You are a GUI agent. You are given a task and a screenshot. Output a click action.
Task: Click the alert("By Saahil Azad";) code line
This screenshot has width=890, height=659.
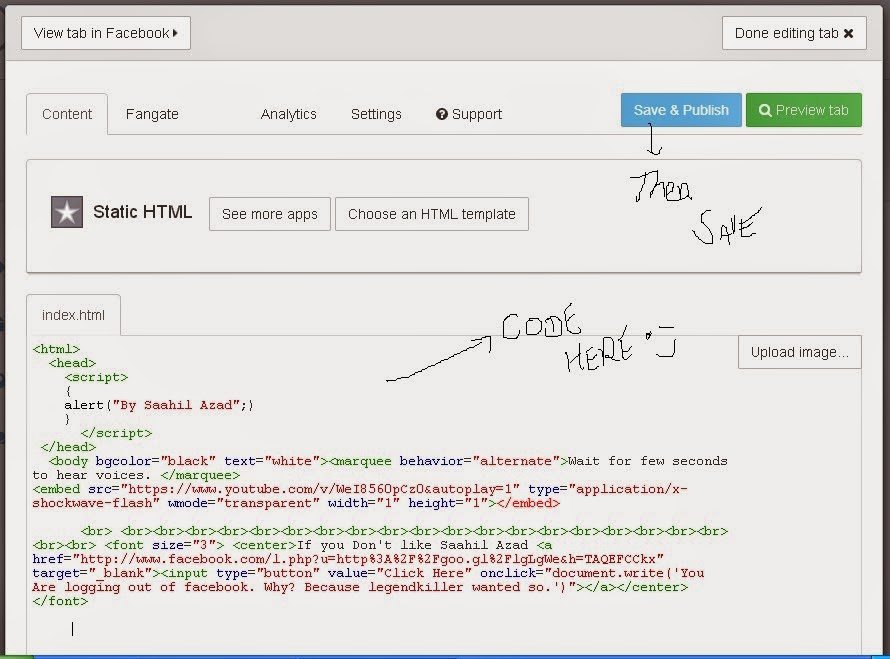pyautogui.click(x=159, y=405)
